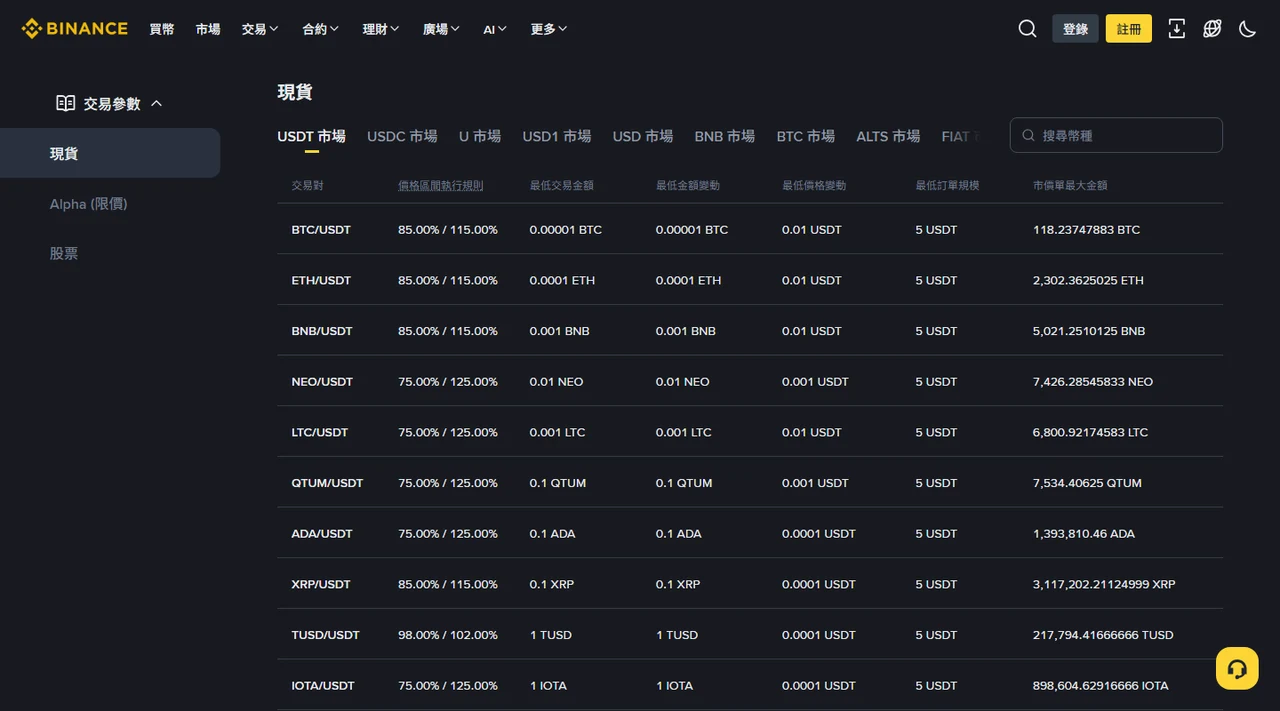Click the NEO/USDT pair row
The height and width of the screenshot is (711, 1280).
(750, 381)
